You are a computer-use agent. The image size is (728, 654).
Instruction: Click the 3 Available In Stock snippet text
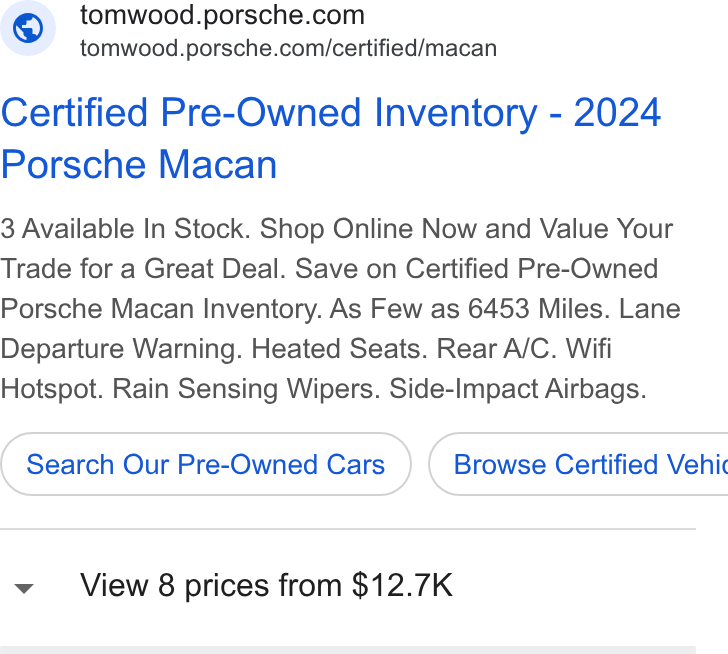[x=125, y=229]
